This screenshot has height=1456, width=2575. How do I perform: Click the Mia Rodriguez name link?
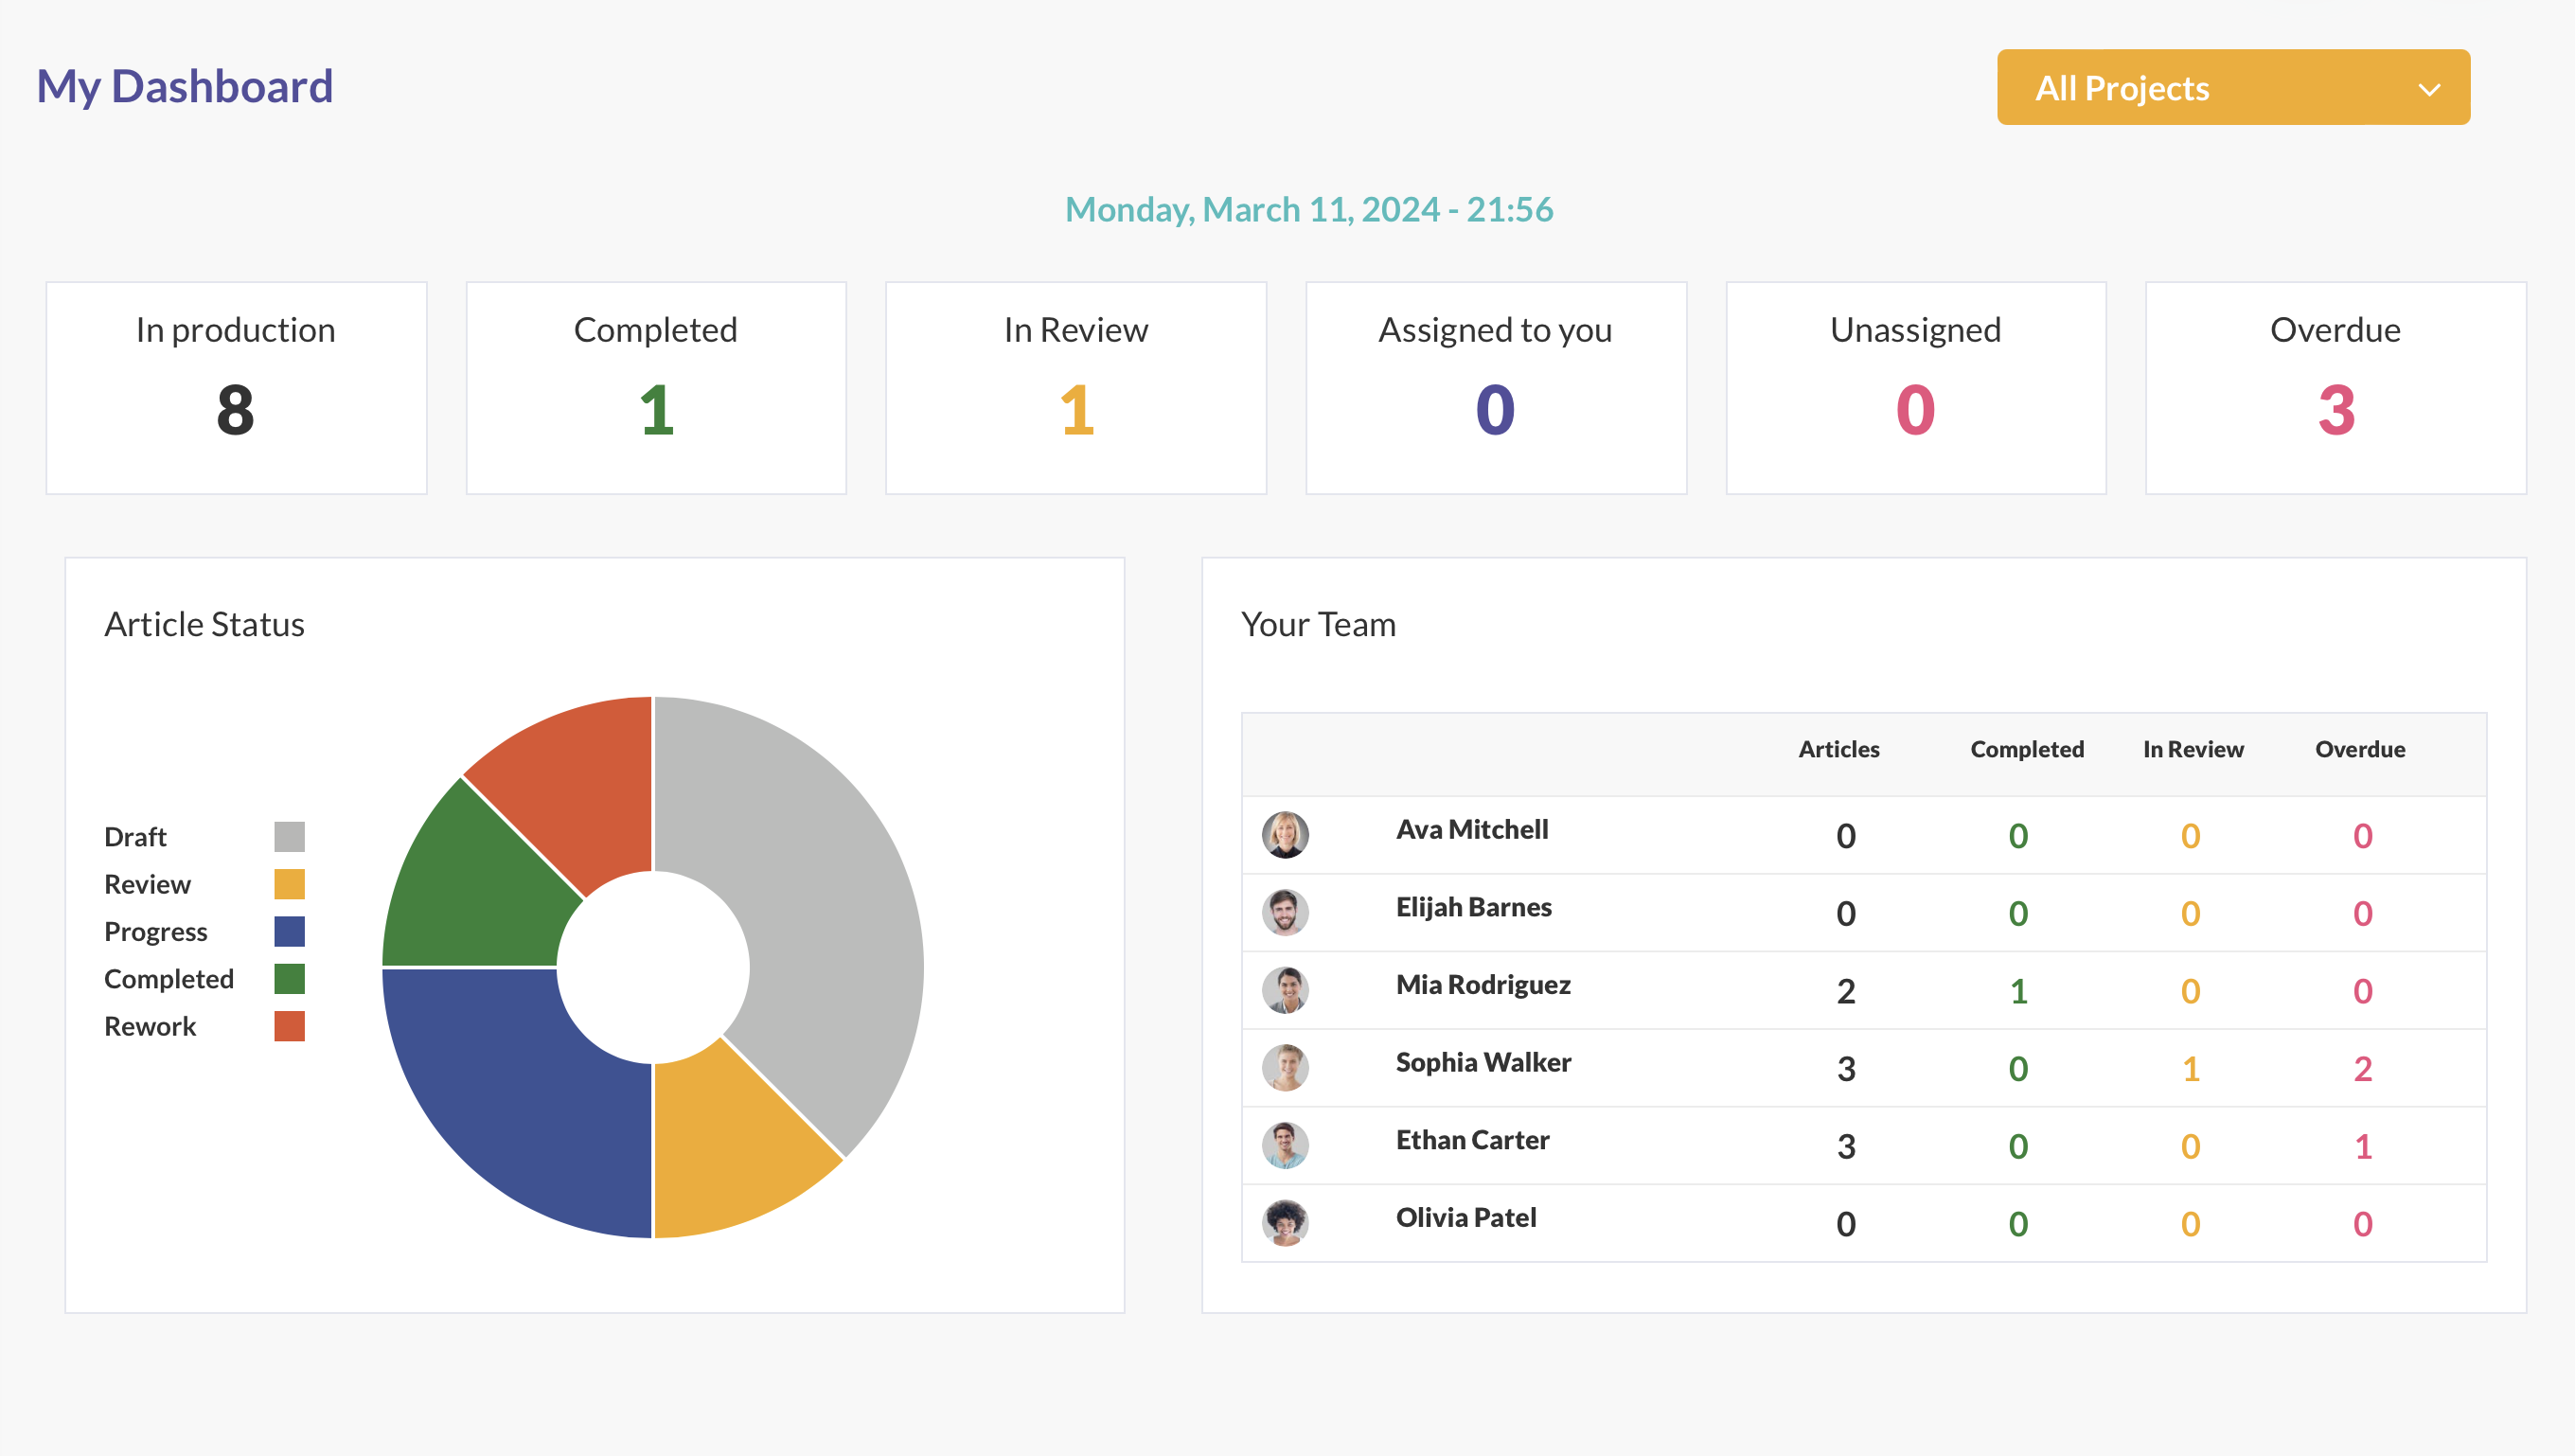[x=1483, y=985]
